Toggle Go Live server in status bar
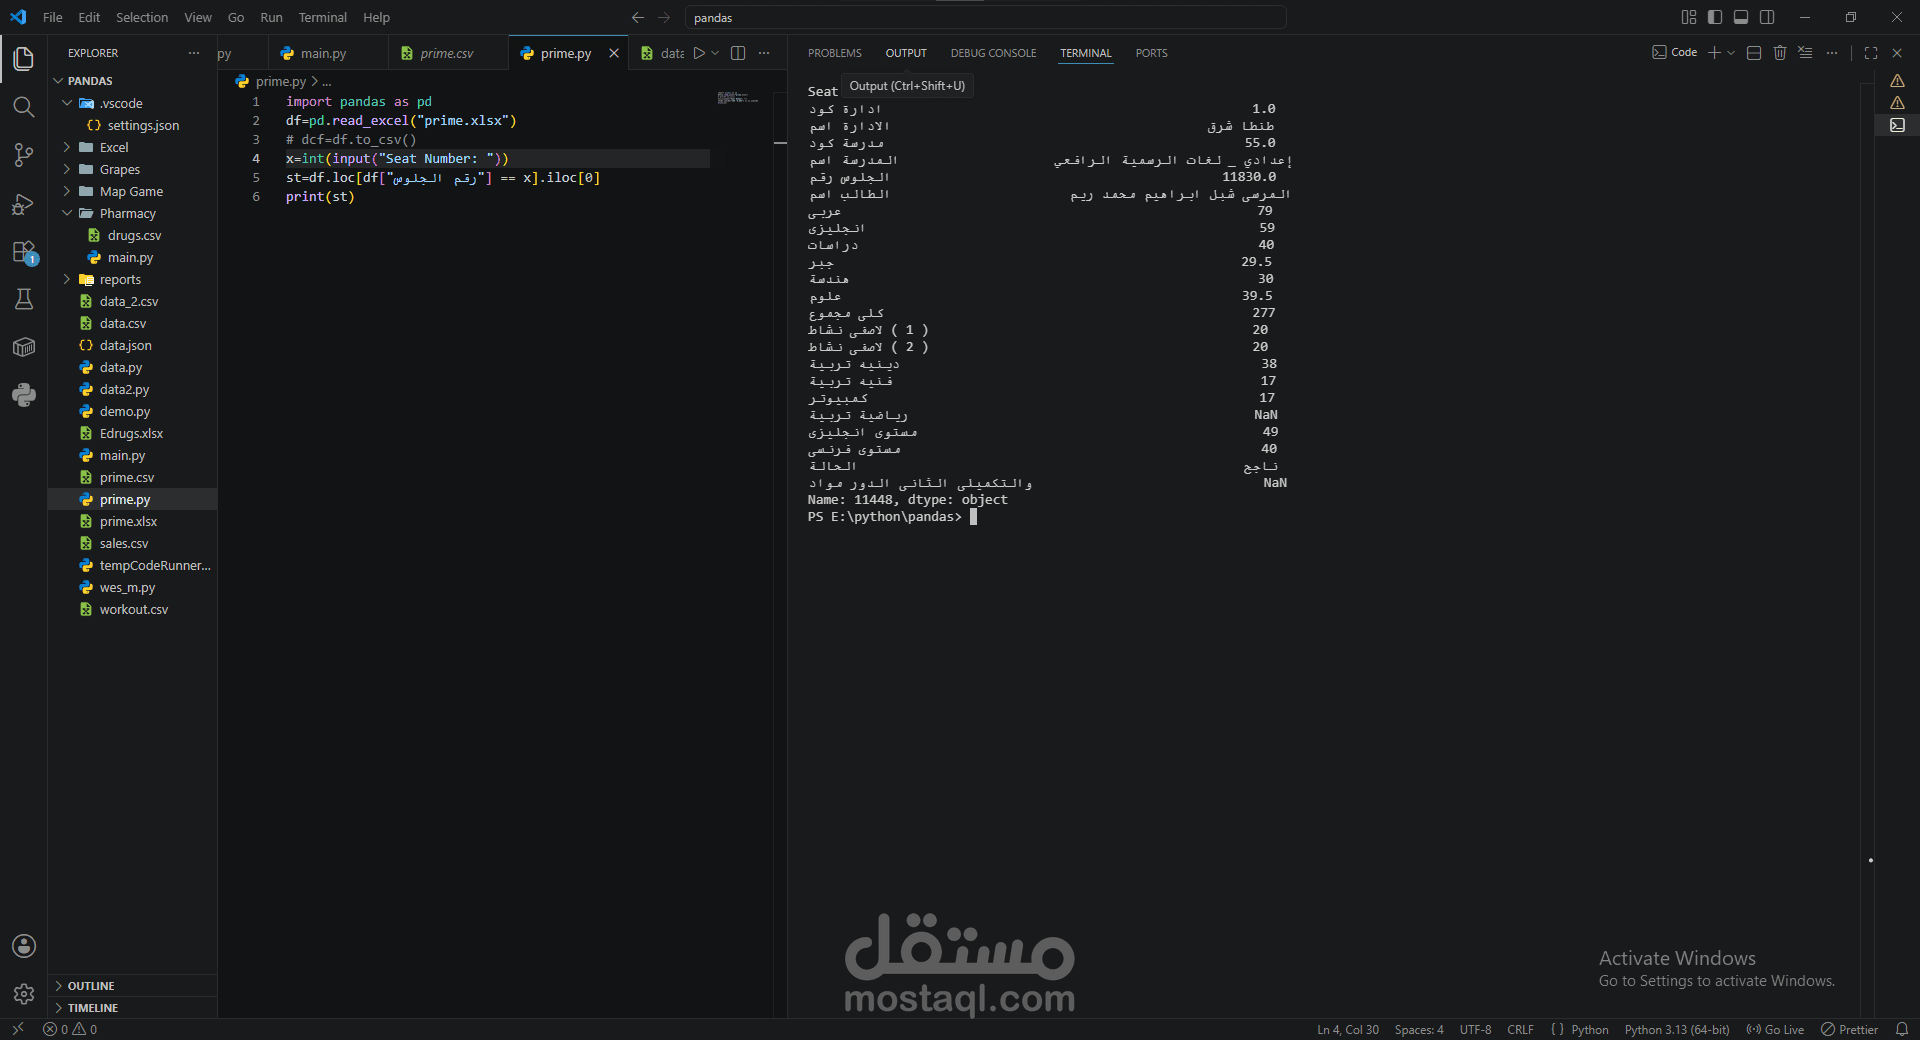This screenshot has width=1920, height=1040. [x=1775, y=1029]
